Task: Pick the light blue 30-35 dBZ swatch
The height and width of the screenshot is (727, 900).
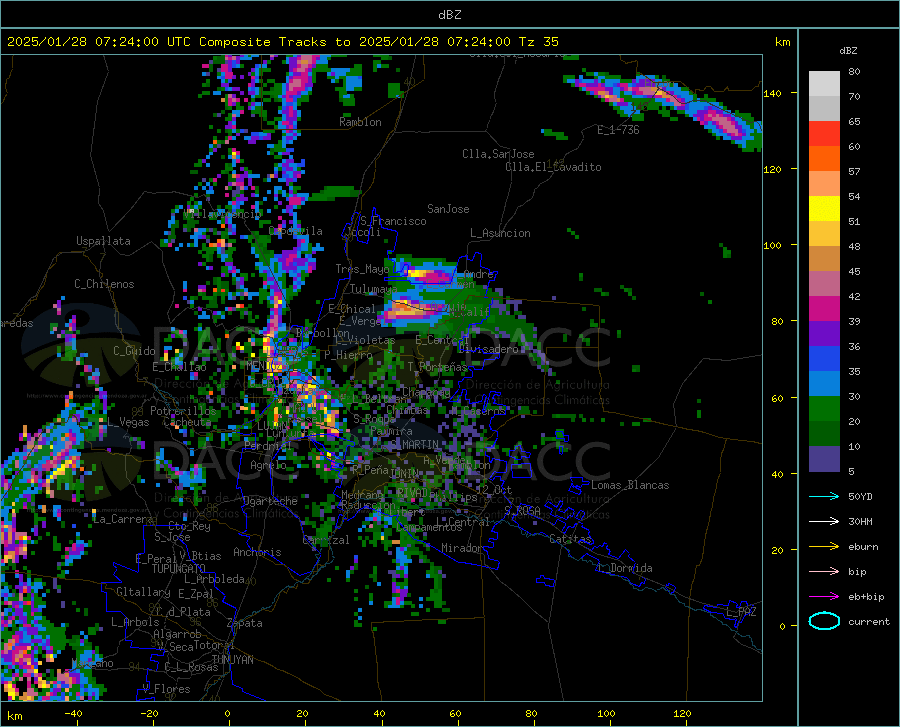Action: pos(824,384)
